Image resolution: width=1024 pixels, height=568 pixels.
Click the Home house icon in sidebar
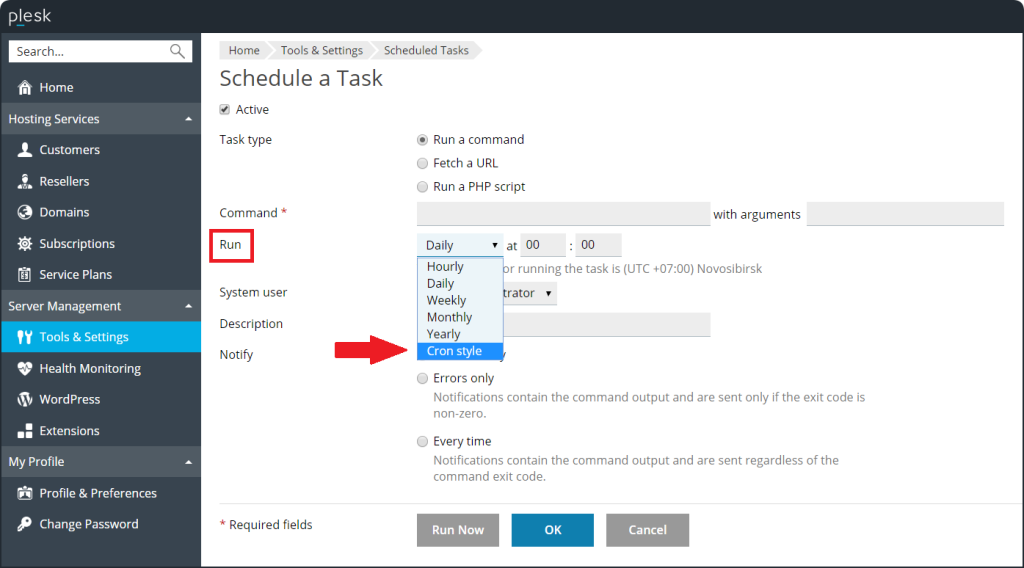pos(25,88)
